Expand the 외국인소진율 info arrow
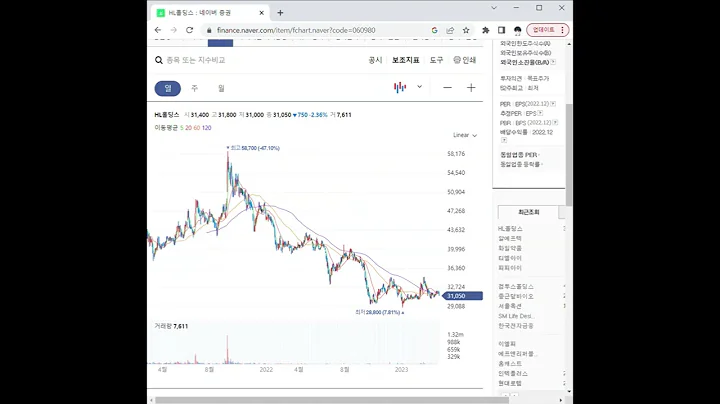The height and width of the screenshot is (404, 720). pos(553,62)
